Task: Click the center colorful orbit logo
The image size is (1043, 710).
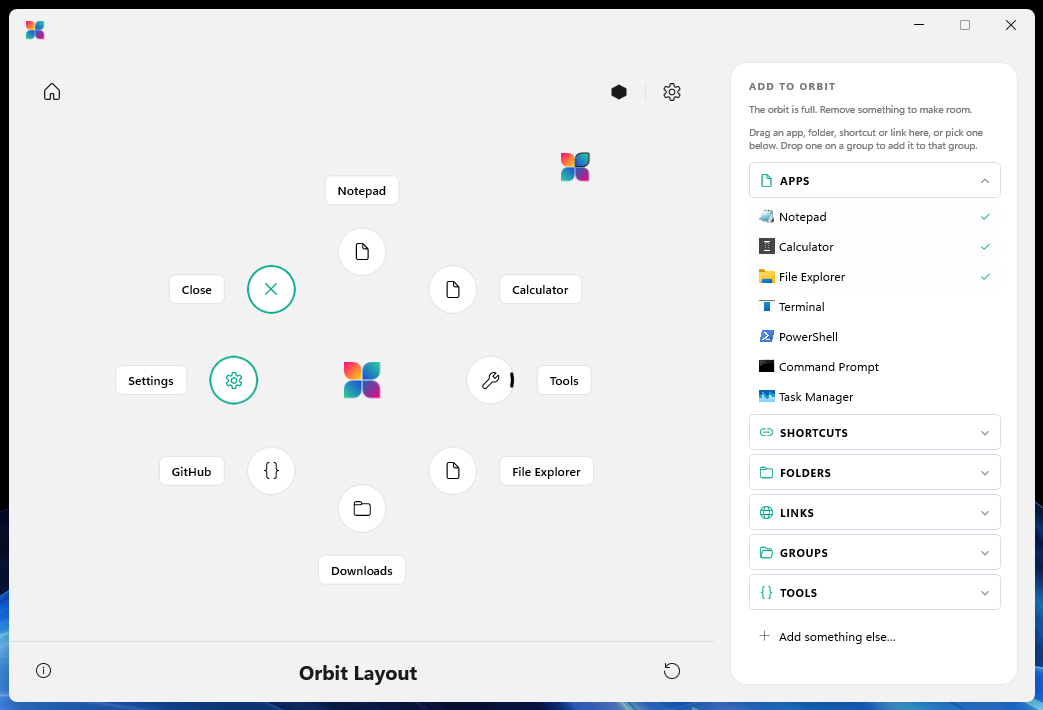Action: click(362, 381)
